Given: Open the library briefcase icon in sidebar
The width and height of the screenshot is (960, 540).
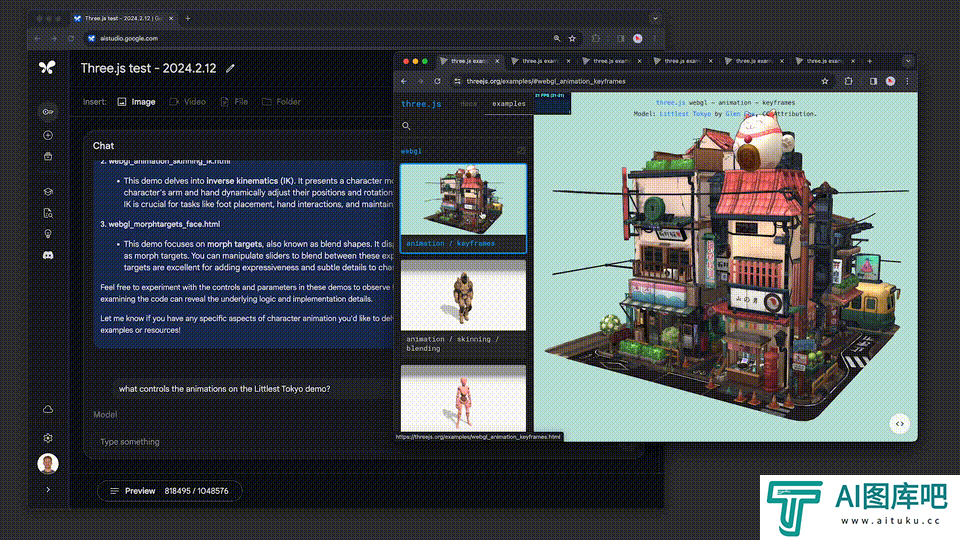Looking at the screenshot, I should (x=48, y=157).
